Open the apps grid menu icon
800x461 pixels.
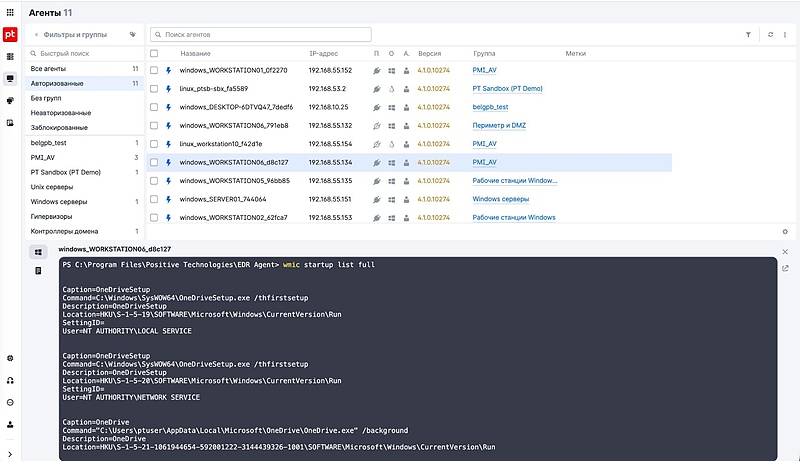coord(10,13)
